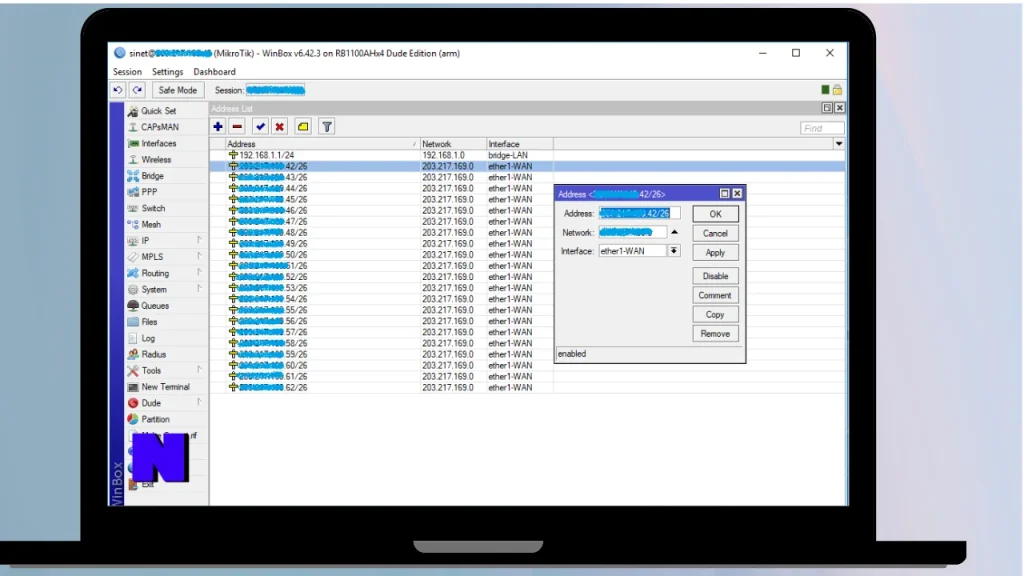This screenshot has width=1024, height=576.
Task: Click Comment in the Address dialog
Action: click(715, 295)
